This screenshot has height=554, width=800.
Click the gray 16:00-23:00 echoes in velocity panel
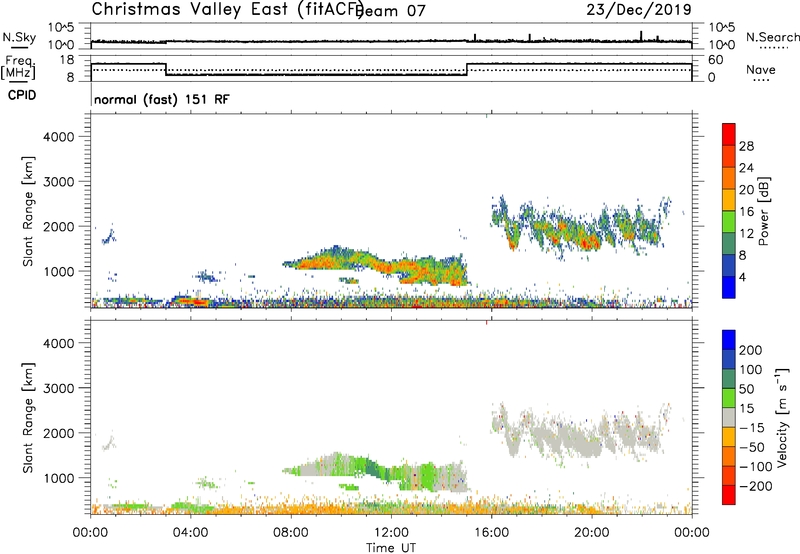point(579,433)
